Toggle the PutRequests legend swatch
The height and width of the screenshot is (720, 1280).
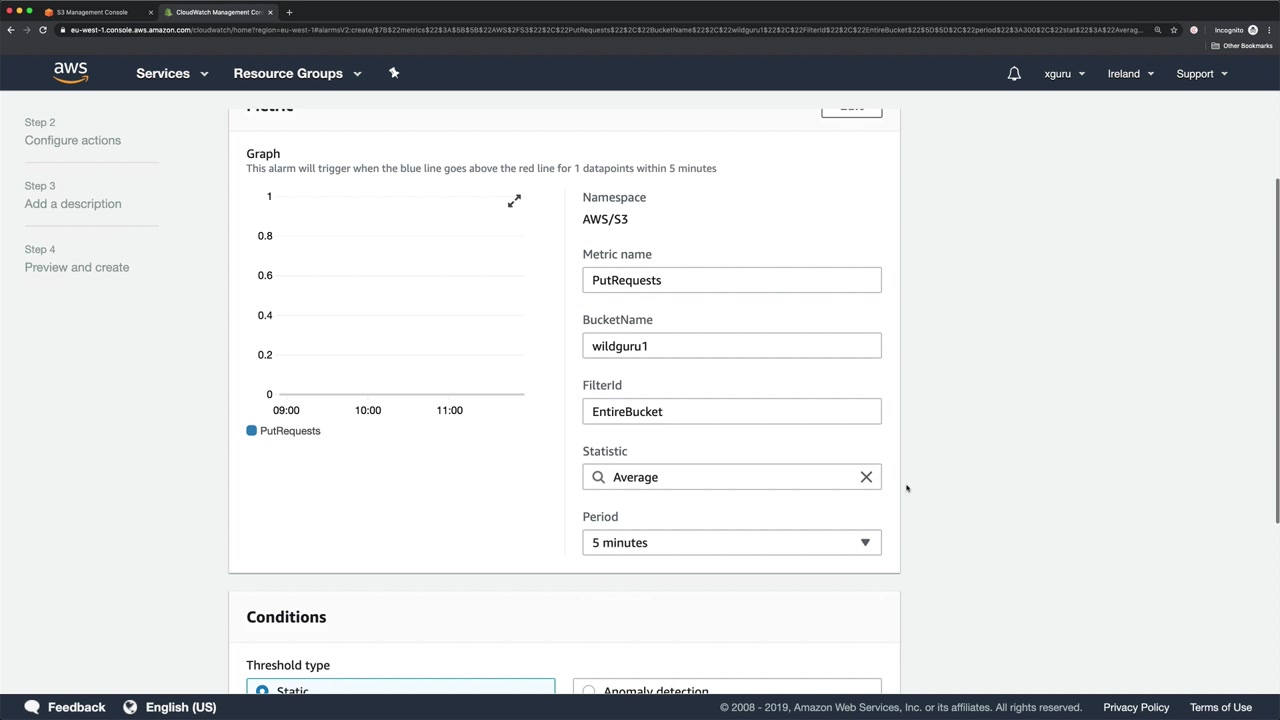coord(252,431)
